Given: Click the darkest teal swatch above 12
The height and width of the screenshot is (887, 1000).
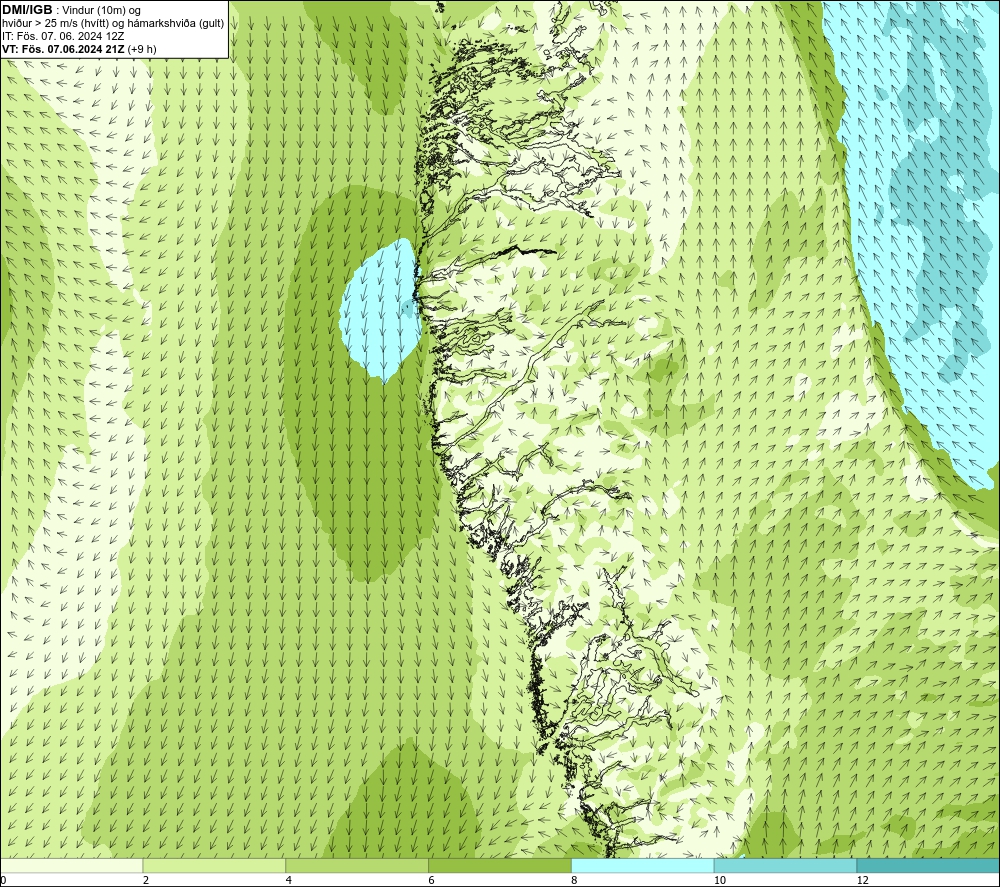Looking at the screenshot, I should [929, 865].
